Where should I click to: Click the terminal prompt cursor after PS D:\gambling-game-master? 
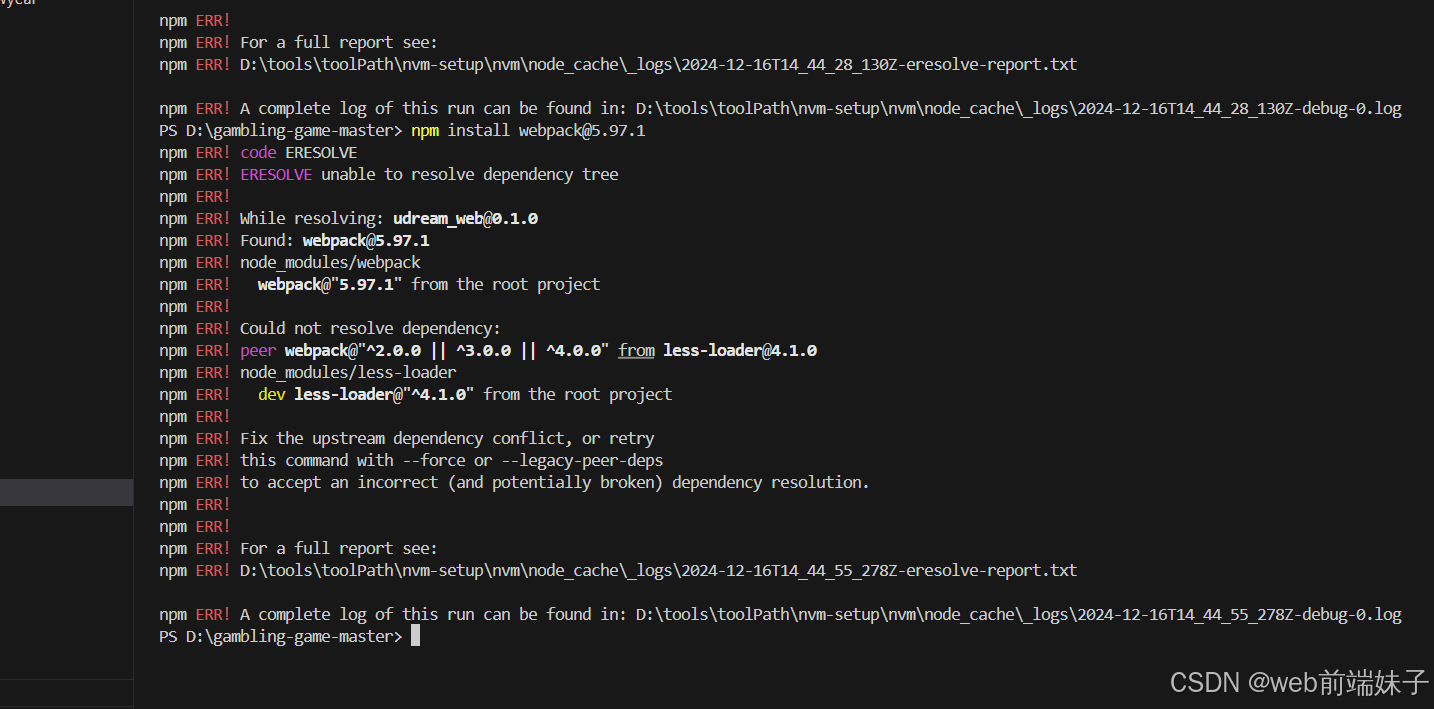click(x=415, y=635)
